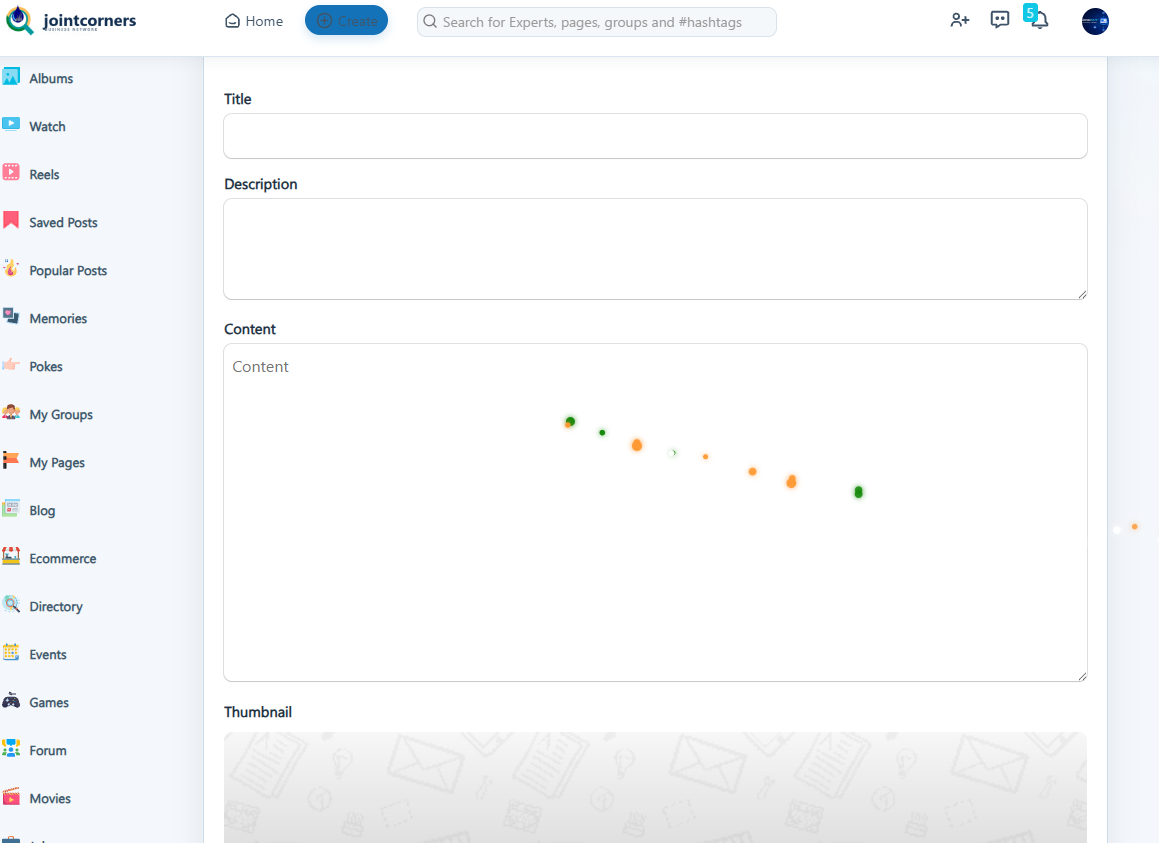Navigate to Ecommerce in the sidebar
Image resolution: width=1159 pixels, height=843 pixels.
(x=63, y=559)
